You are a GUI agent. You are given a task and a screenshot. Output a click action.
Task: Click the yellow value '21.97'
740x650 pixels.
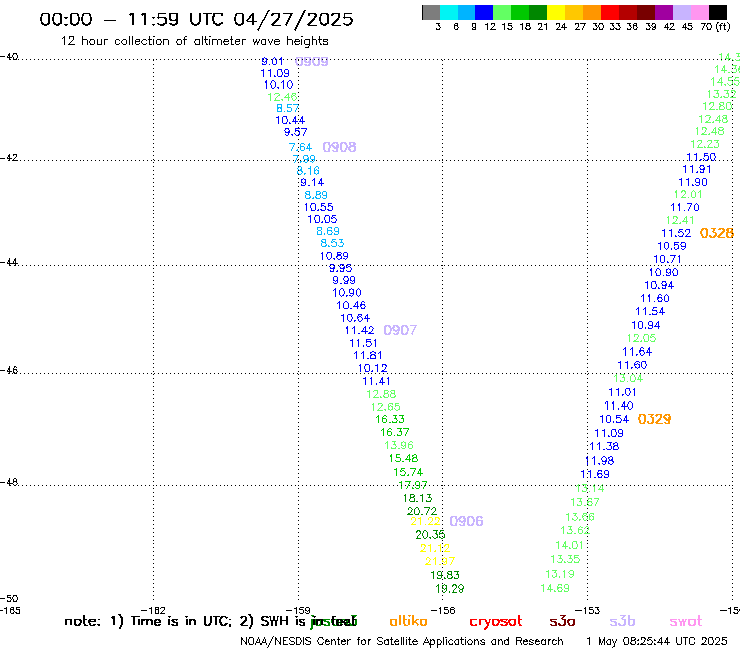[440, 561]
